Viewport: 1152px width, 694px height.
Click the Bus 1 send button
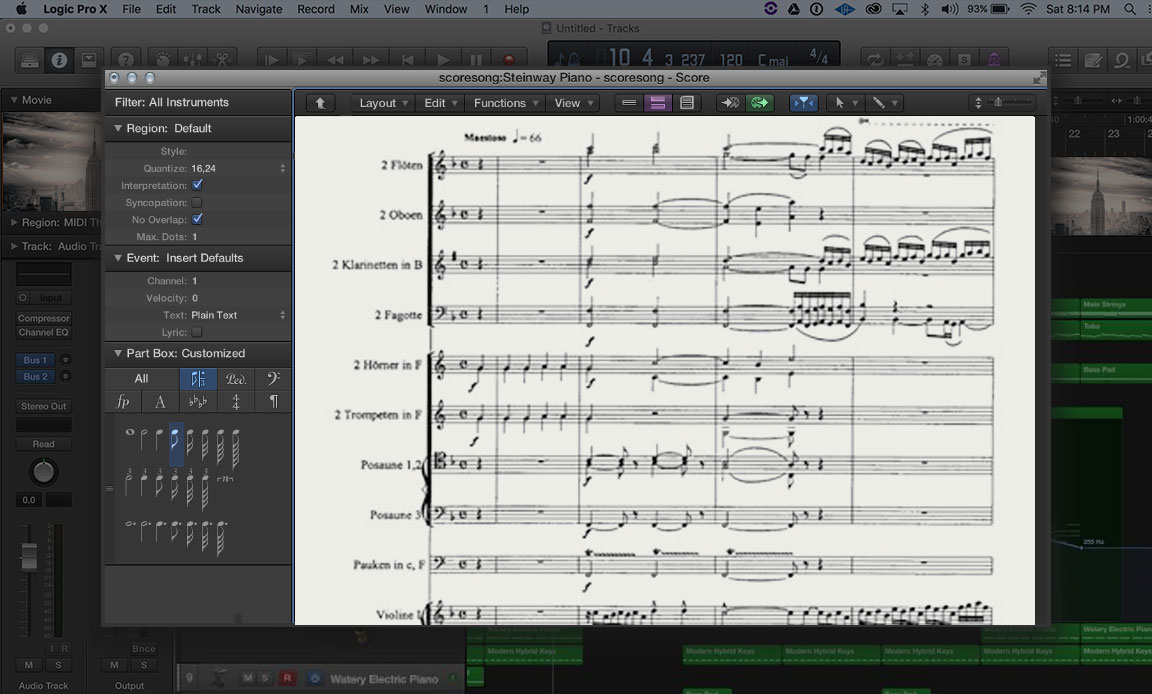tap(35, 360)
